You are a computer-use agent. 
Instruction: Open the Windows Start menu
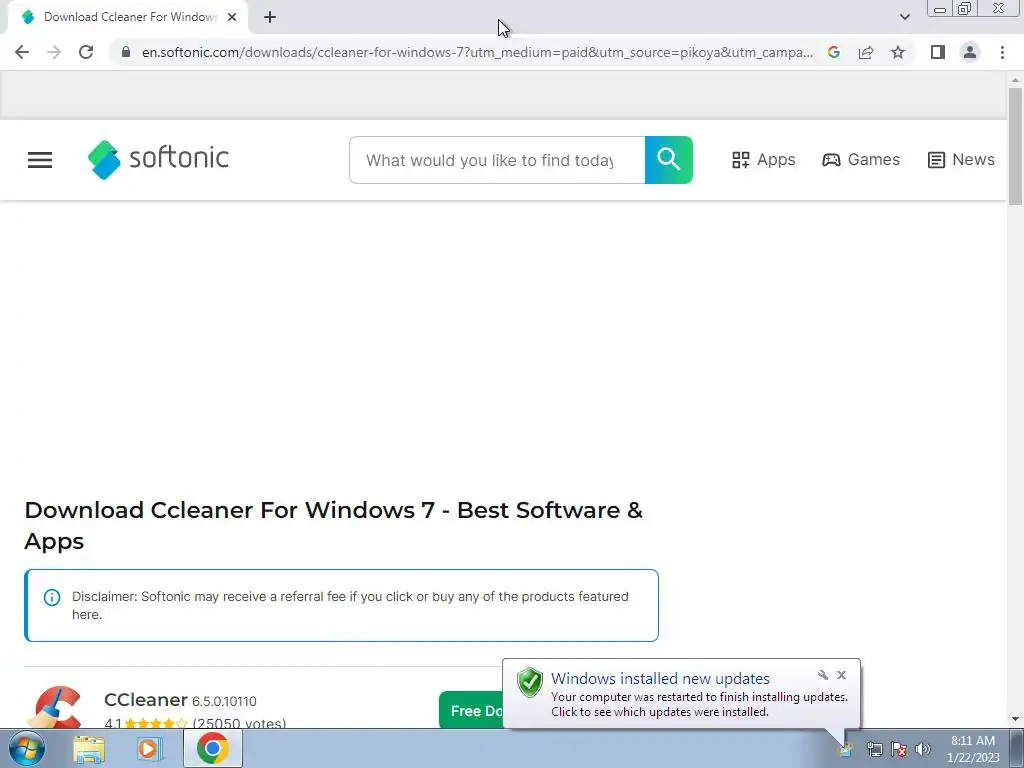tap(27, 748)
